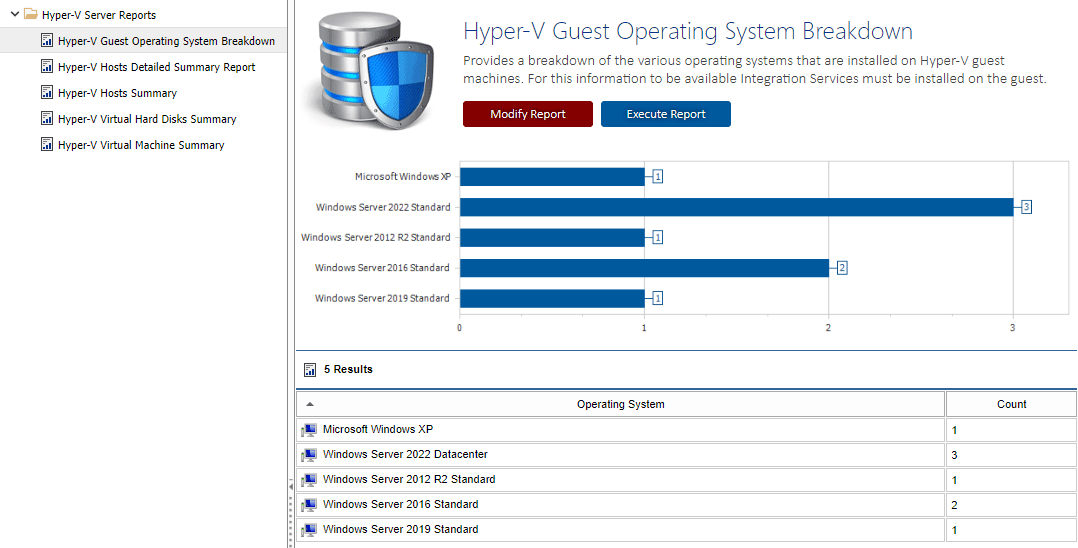Click count cell 2 for Server 2016 Standard
Viewport: 1078px width, 548px height.
tap(1011, 505)
